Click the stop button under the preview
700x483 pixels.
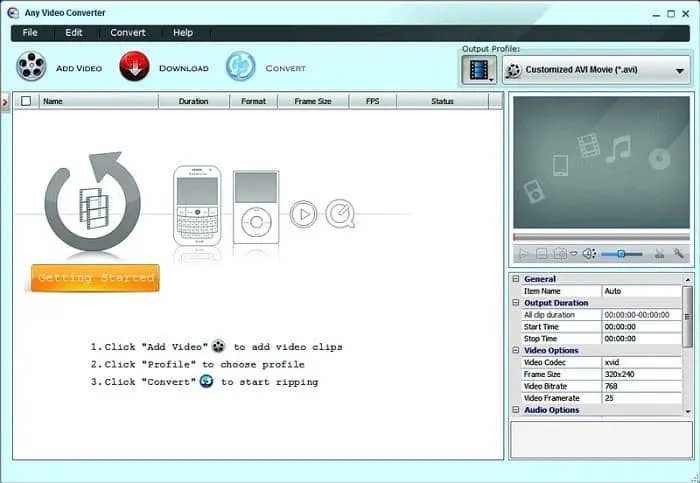tap(541, 255)
